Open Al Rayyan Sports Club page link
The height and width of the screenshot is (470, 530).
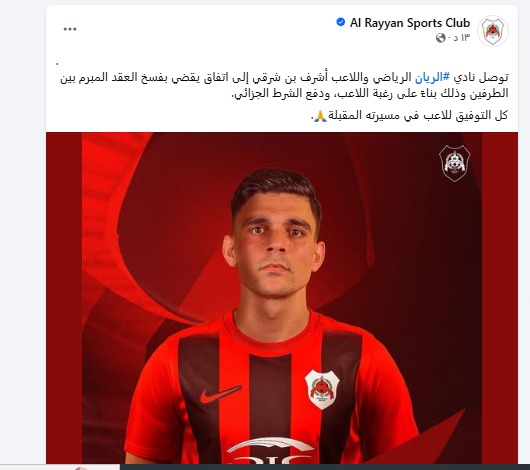click(410, 23)
